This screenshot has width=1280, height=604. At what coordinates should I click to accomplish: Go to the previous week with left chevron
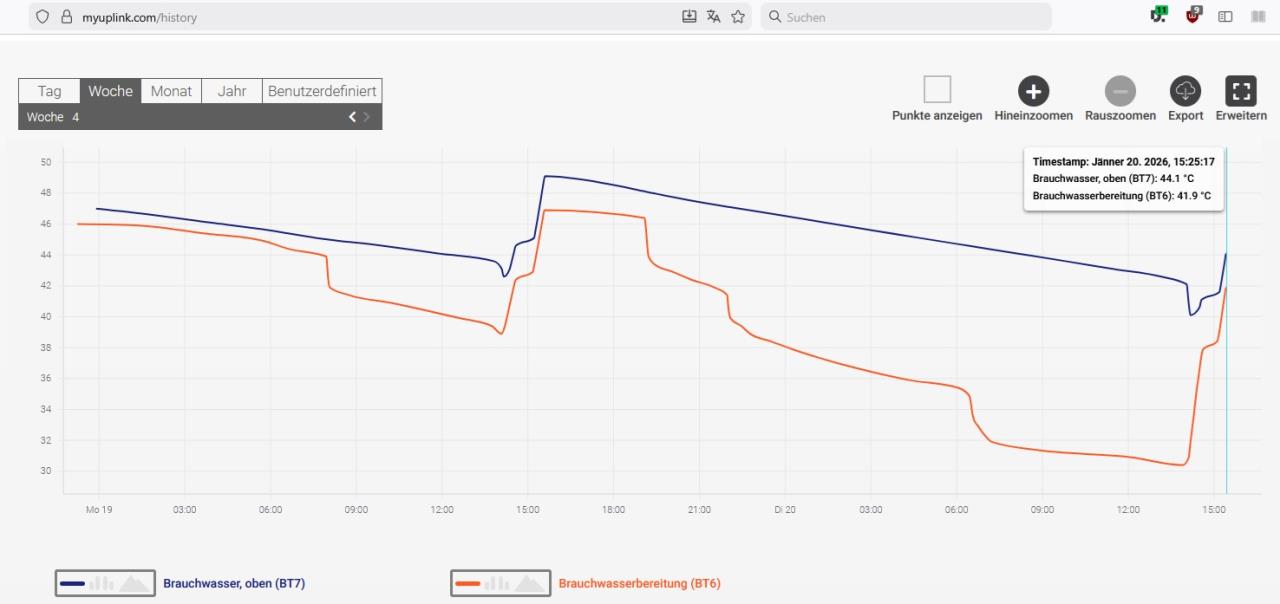click(x=352, y=117)
